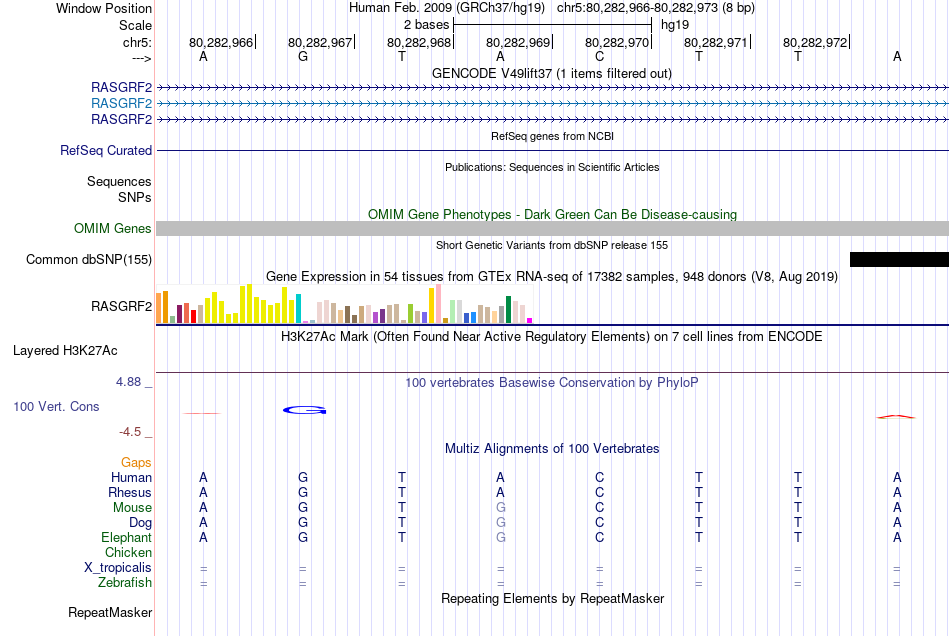This screenshot has width=950, height=636.
Task: Click chr5:80,282,966-80,282,973 (8 bp) header text
Action: (x=656, y=8)
